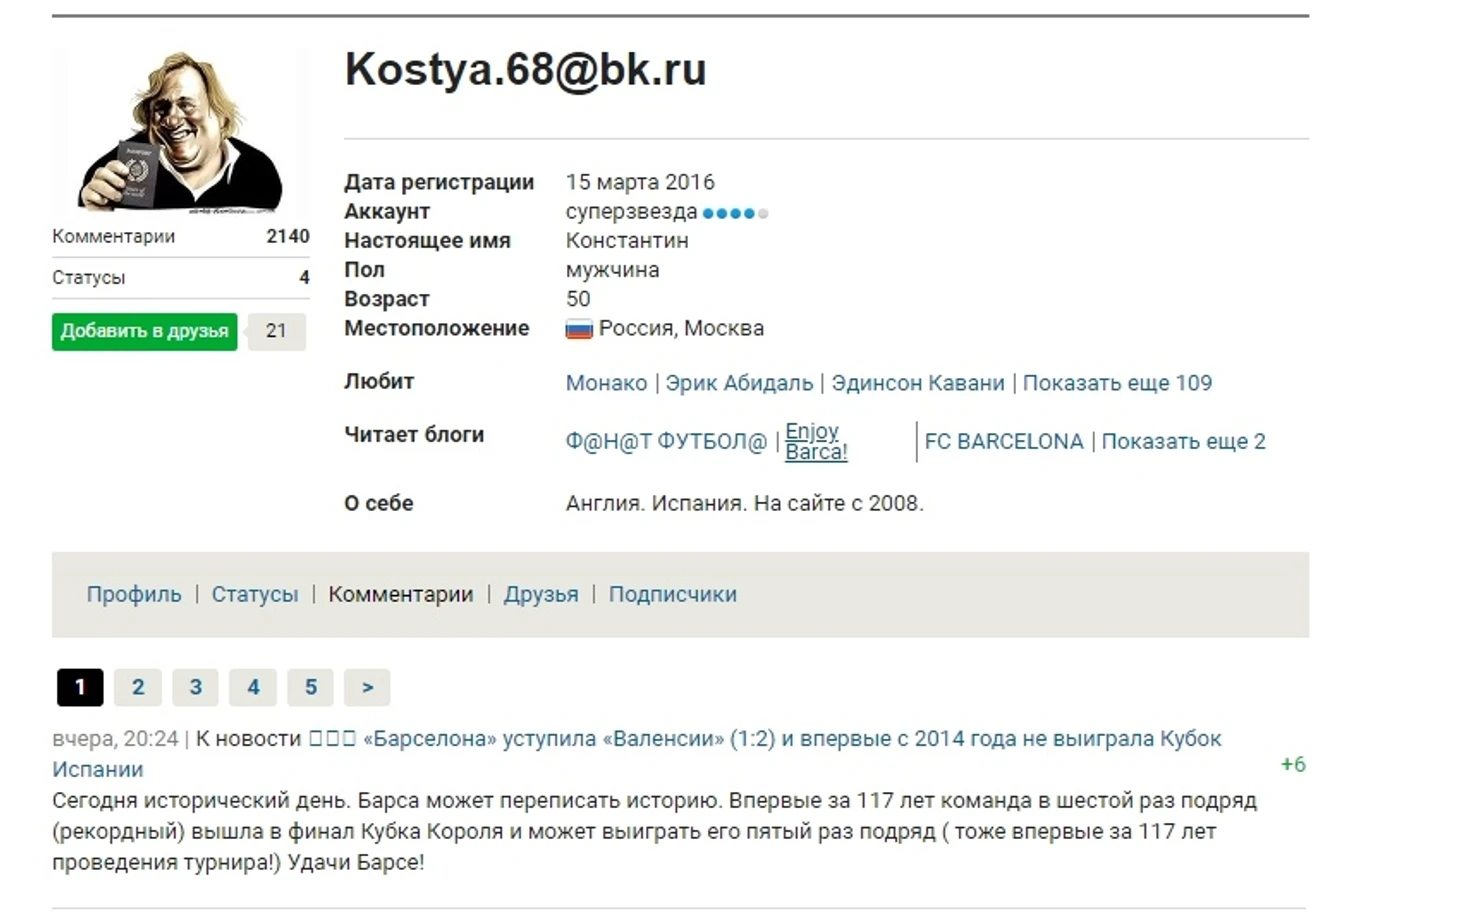Screen dimensions: 1460x912
Task: Click the 'Добавить в друзья' green button
Action: pos(144,331)
